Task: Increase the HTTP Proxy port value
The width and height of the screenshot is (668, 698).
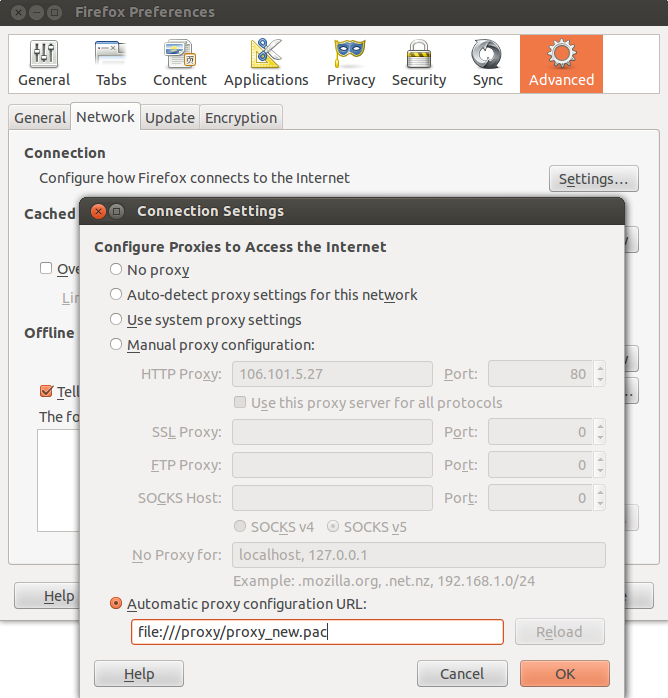Action: point(600,368)
